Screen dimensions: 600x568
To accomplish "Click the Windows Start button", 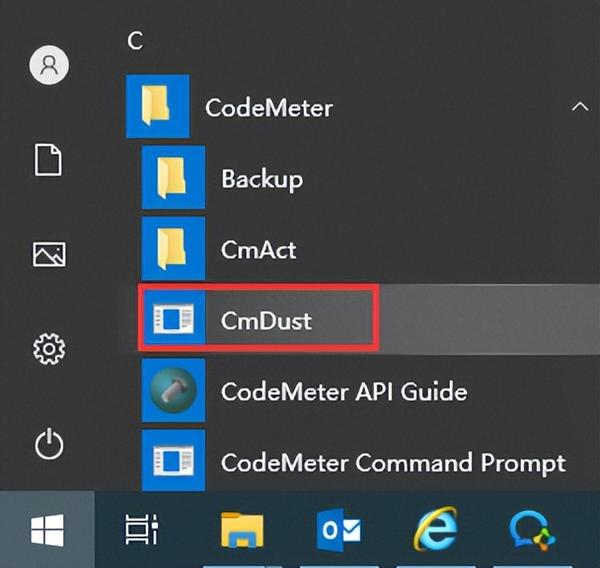I will point(47,530).
